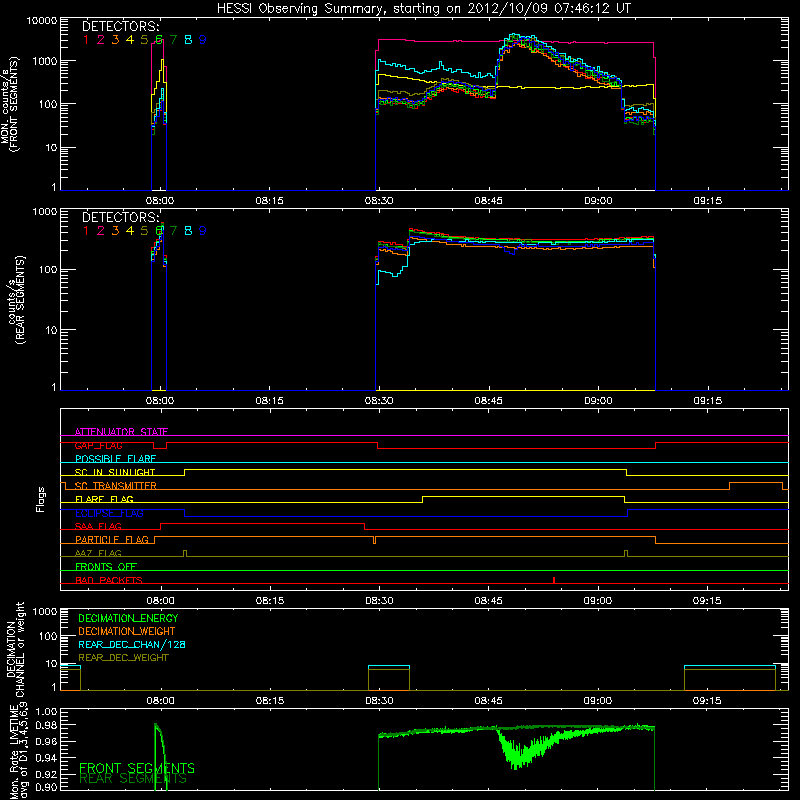Viewport: 800px width, 800px height.
Task: Click 08:00 tick under the front segments plot
Action: point(160,201)
